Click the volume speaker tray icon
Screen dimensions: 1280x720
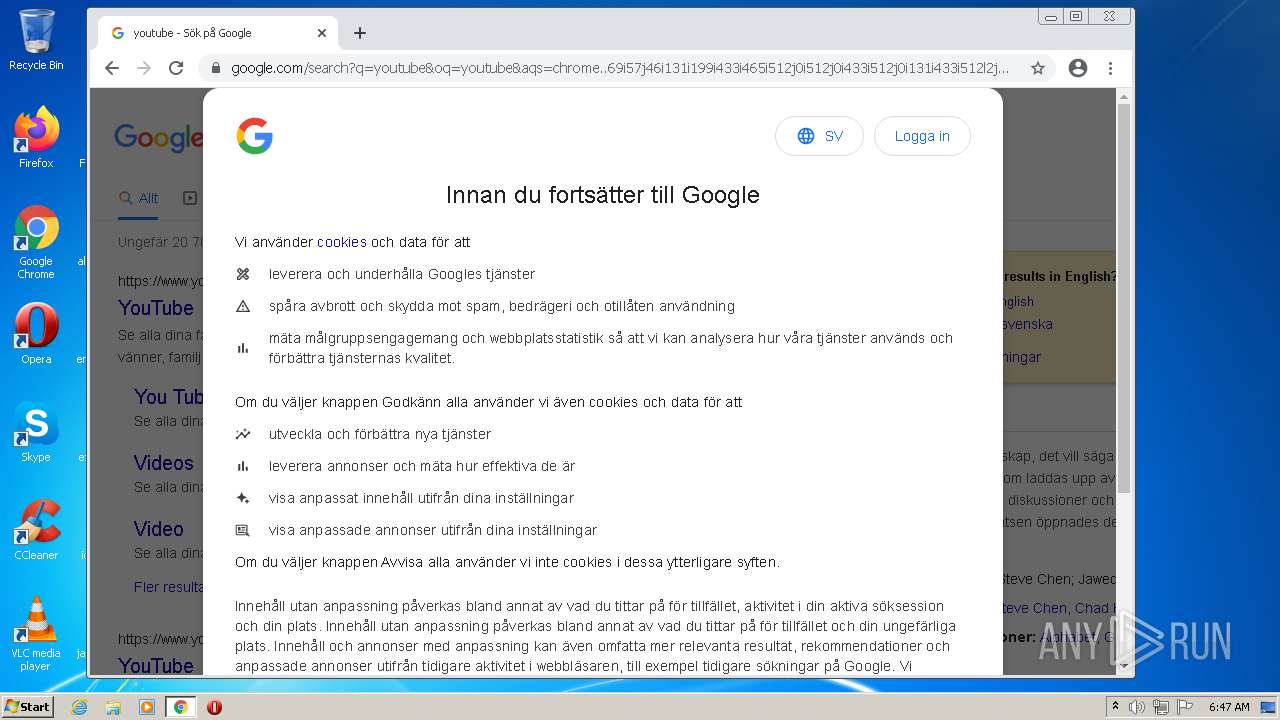click(1137, 707)
